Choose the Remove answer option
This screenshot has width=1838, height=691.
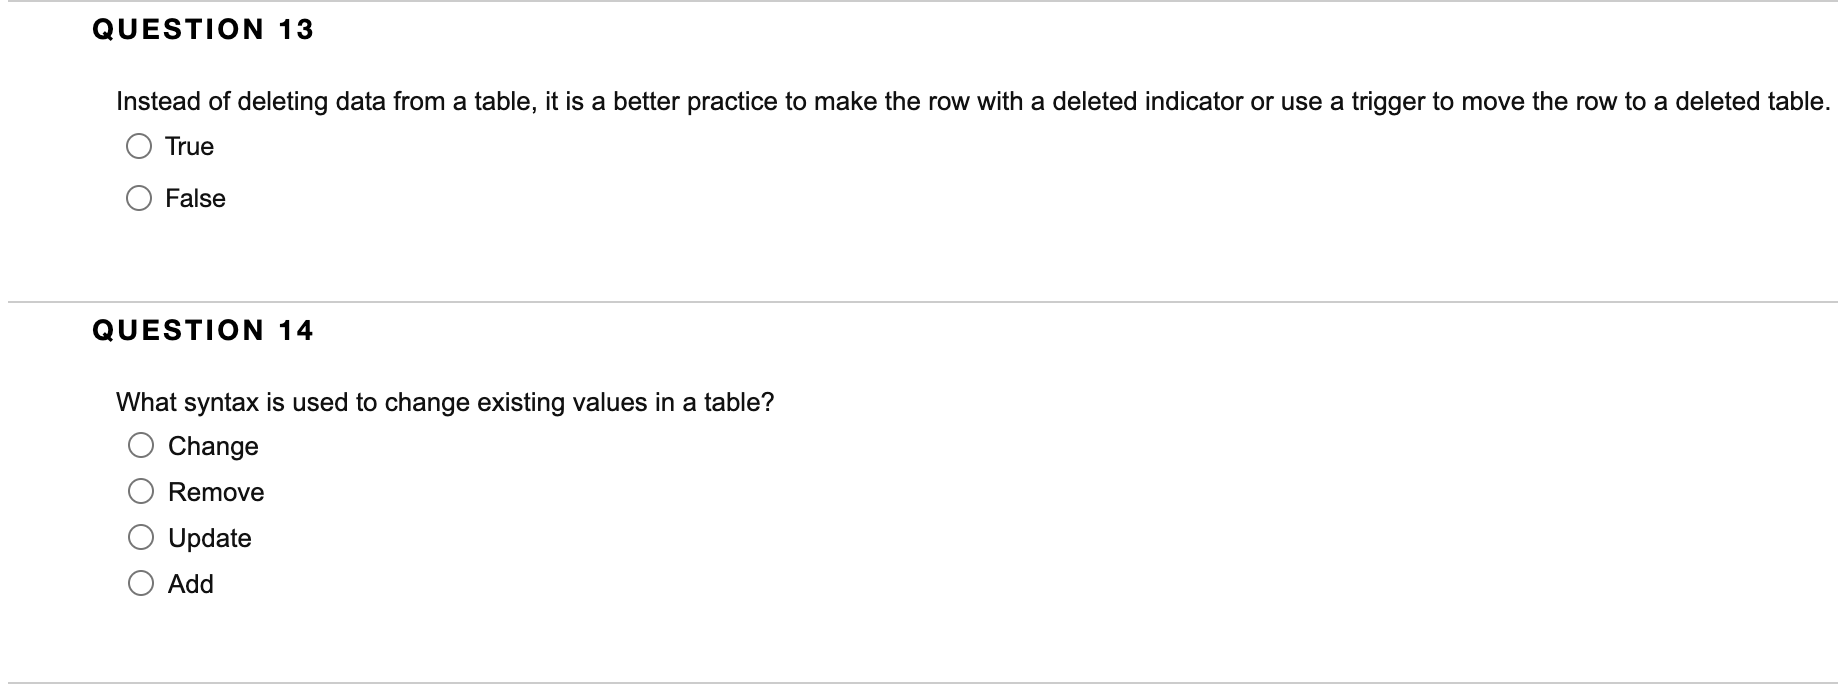[x=143, y=491]
